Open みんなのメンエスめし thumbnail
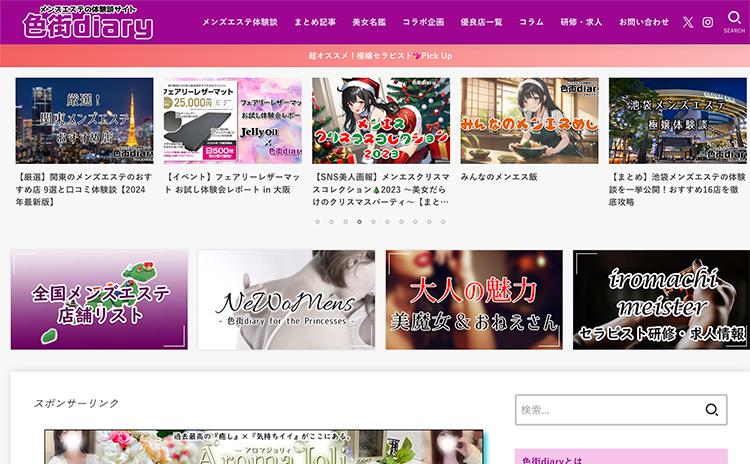This screenshot has height=464, width=750. (x=529, y=121)
